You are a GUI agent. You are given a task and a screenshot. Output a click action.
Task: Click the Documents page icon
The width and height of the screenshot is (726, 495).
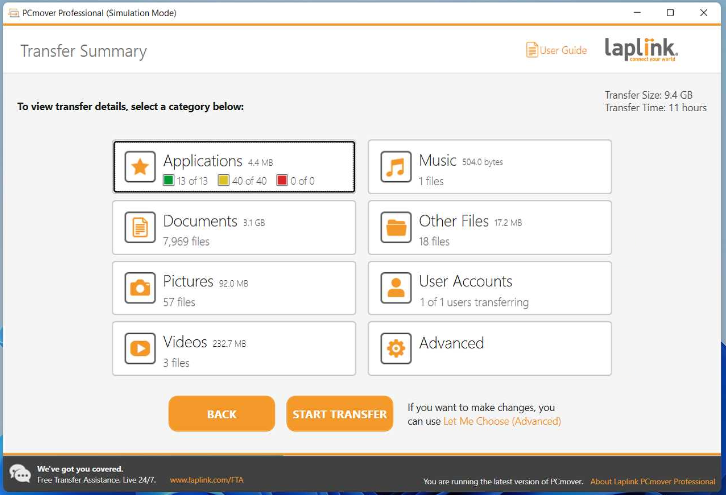[x=140, y=227]
